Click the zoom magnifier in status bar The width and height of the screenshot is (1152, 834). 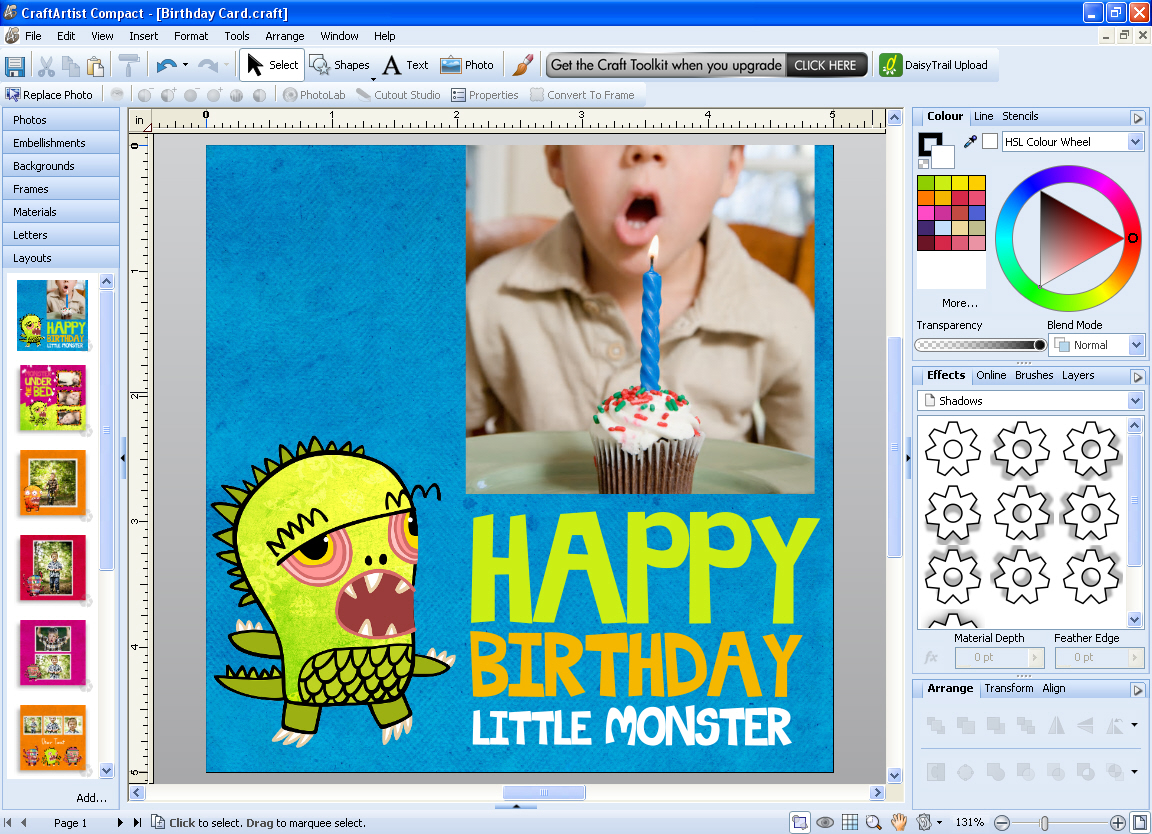tap(874, 822)
